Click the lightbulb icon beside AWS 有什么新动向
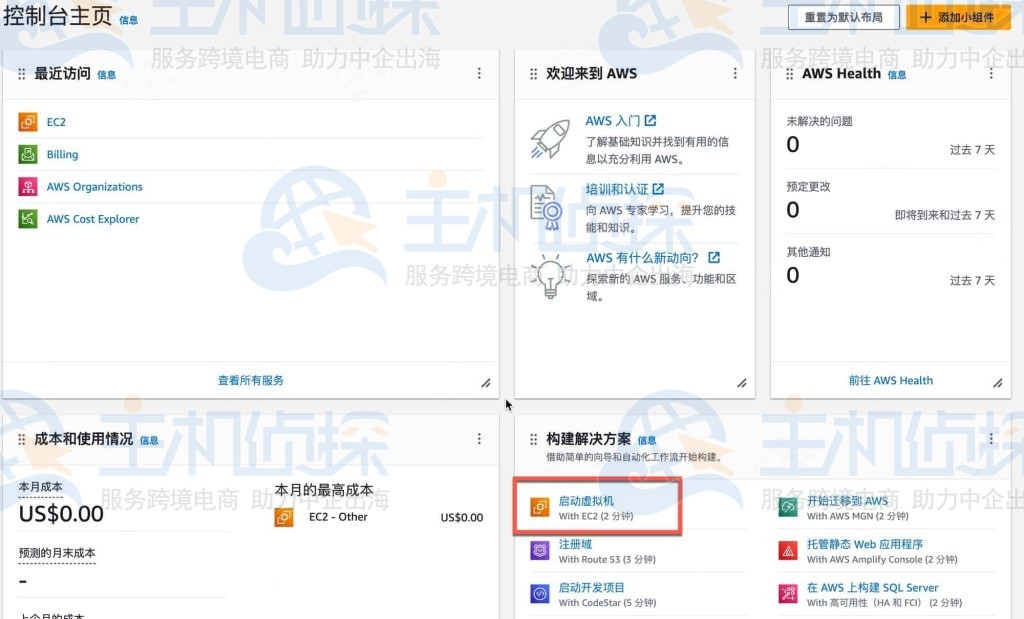The width and height of the screenshot is (1024, 619). pyautogui.click(x=549, y=276)
